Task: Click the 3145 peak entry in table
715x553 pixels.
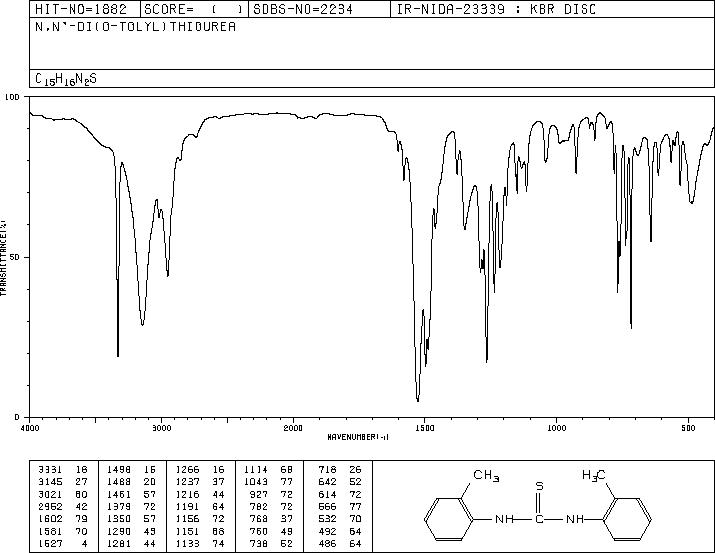Action: pos(62,482)
